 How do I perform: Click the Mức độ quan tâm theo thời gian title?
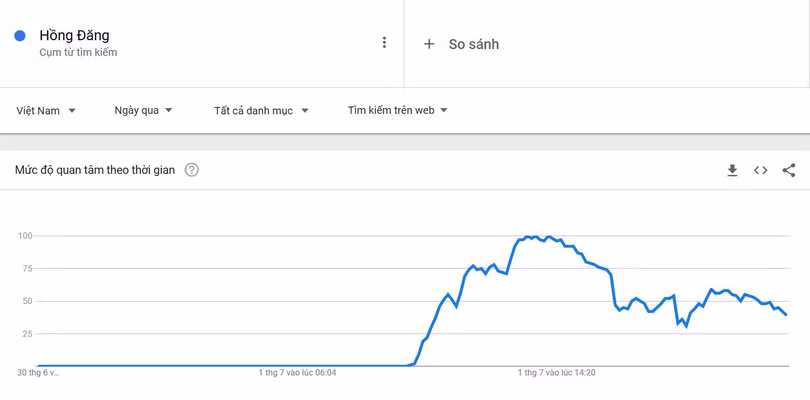(x=95, y=170)
